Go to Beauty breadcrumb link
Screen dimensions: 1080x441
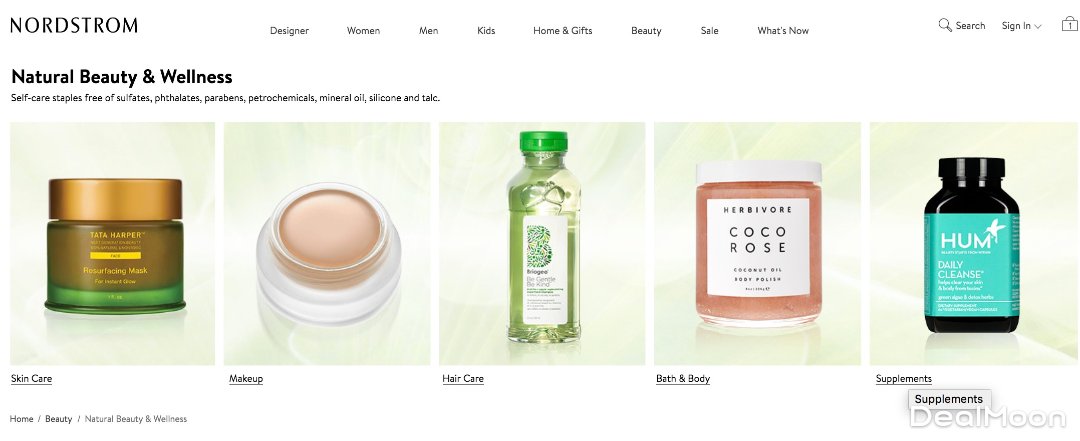(59, 419)
